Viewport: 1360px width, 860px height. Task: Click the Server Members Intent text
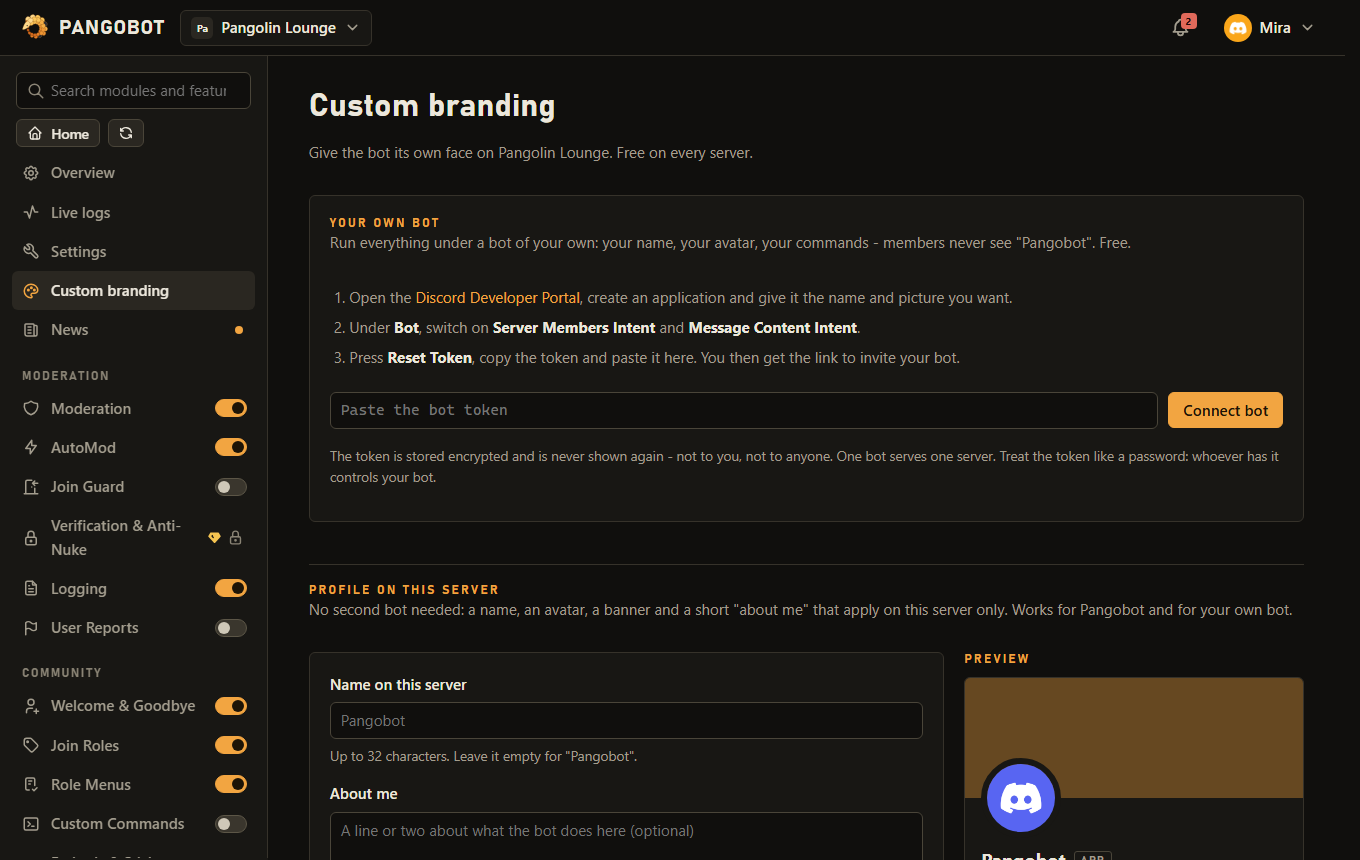(x=574, y=328)
